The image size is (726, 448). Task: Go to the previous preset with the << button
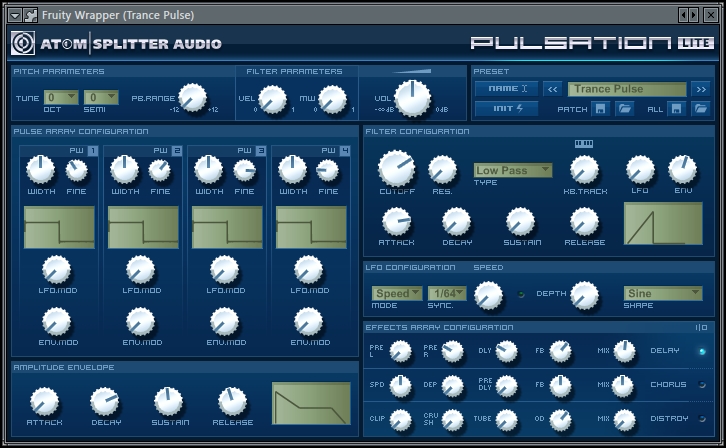tap(552, 89)
